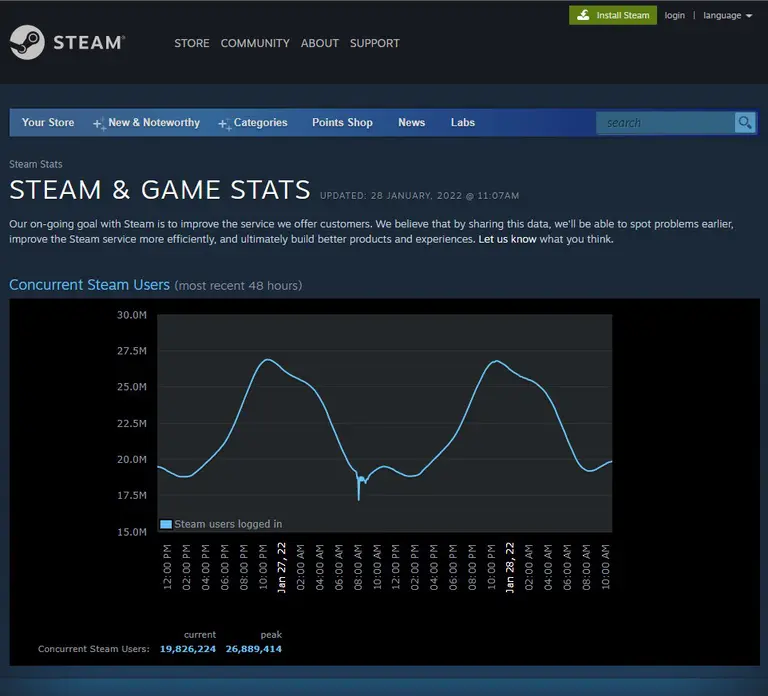Open the Your Store tab
The image size is (768, 696).
click(48, 122)
